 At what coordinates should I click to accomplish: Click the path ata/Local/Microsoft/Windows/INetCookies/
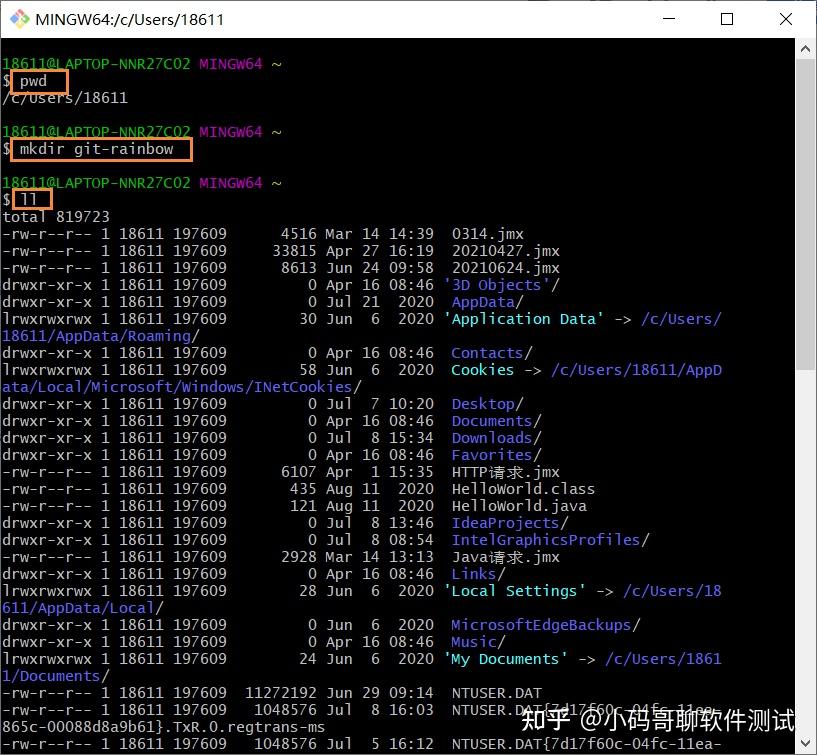point(182,387)
